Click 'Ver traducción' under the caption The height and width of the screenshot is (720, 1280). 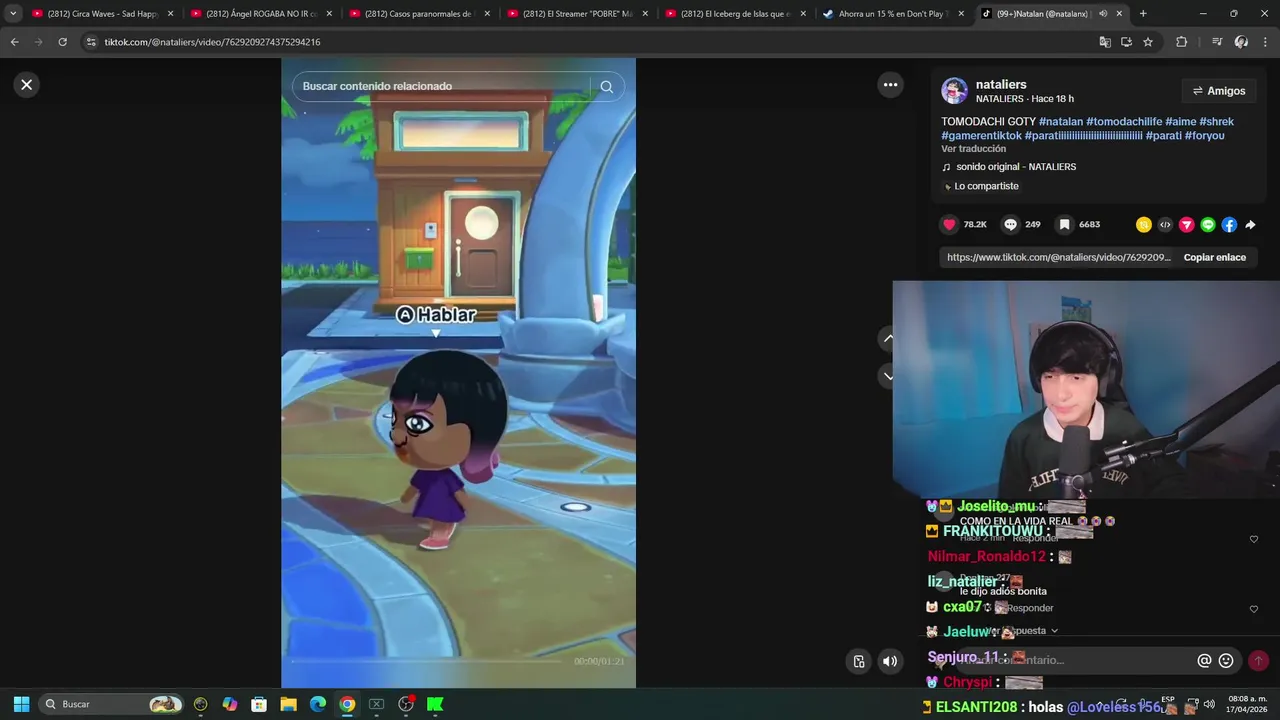973,149
